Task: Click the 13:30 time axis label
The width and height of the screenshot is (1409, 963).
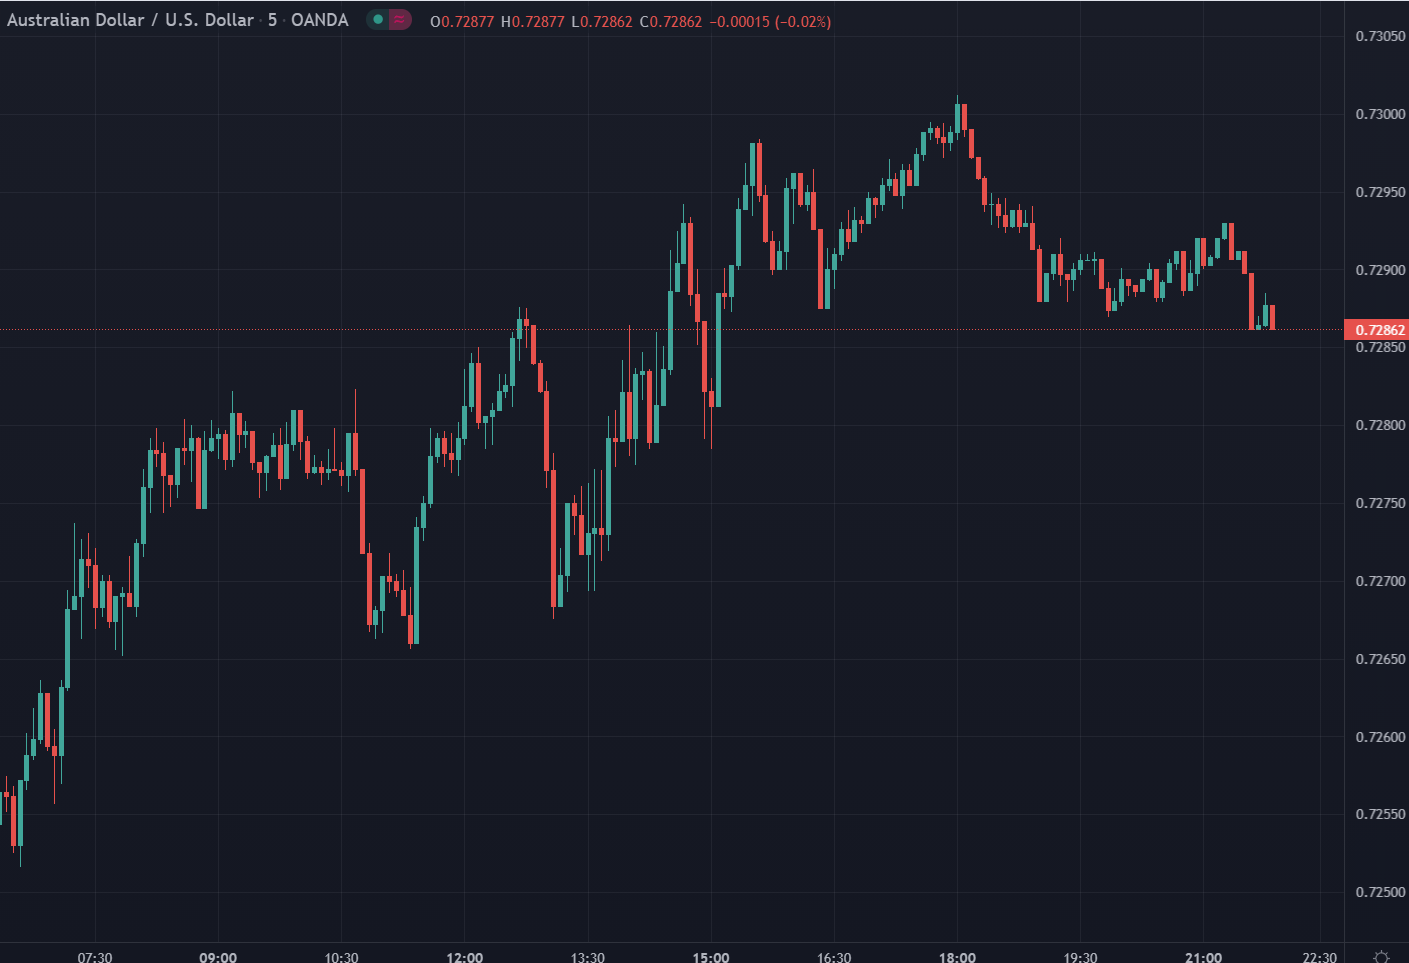Action: 588,957
